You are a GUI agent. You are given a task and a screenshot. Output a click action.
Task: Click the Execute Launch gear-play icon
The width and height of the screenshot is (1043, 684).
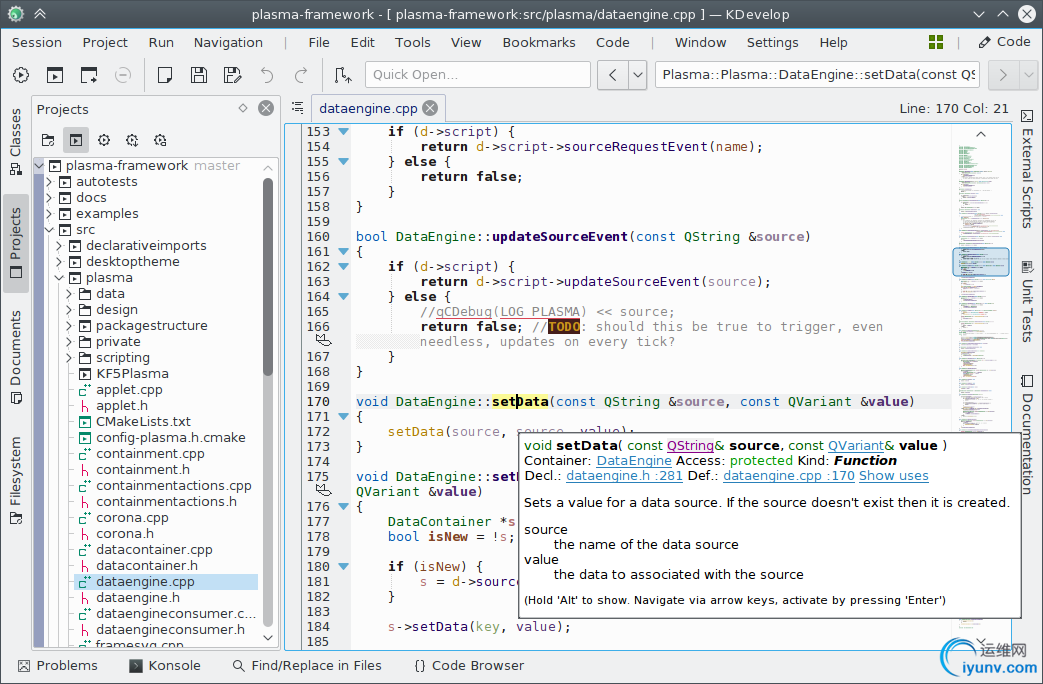click(22, 75)
